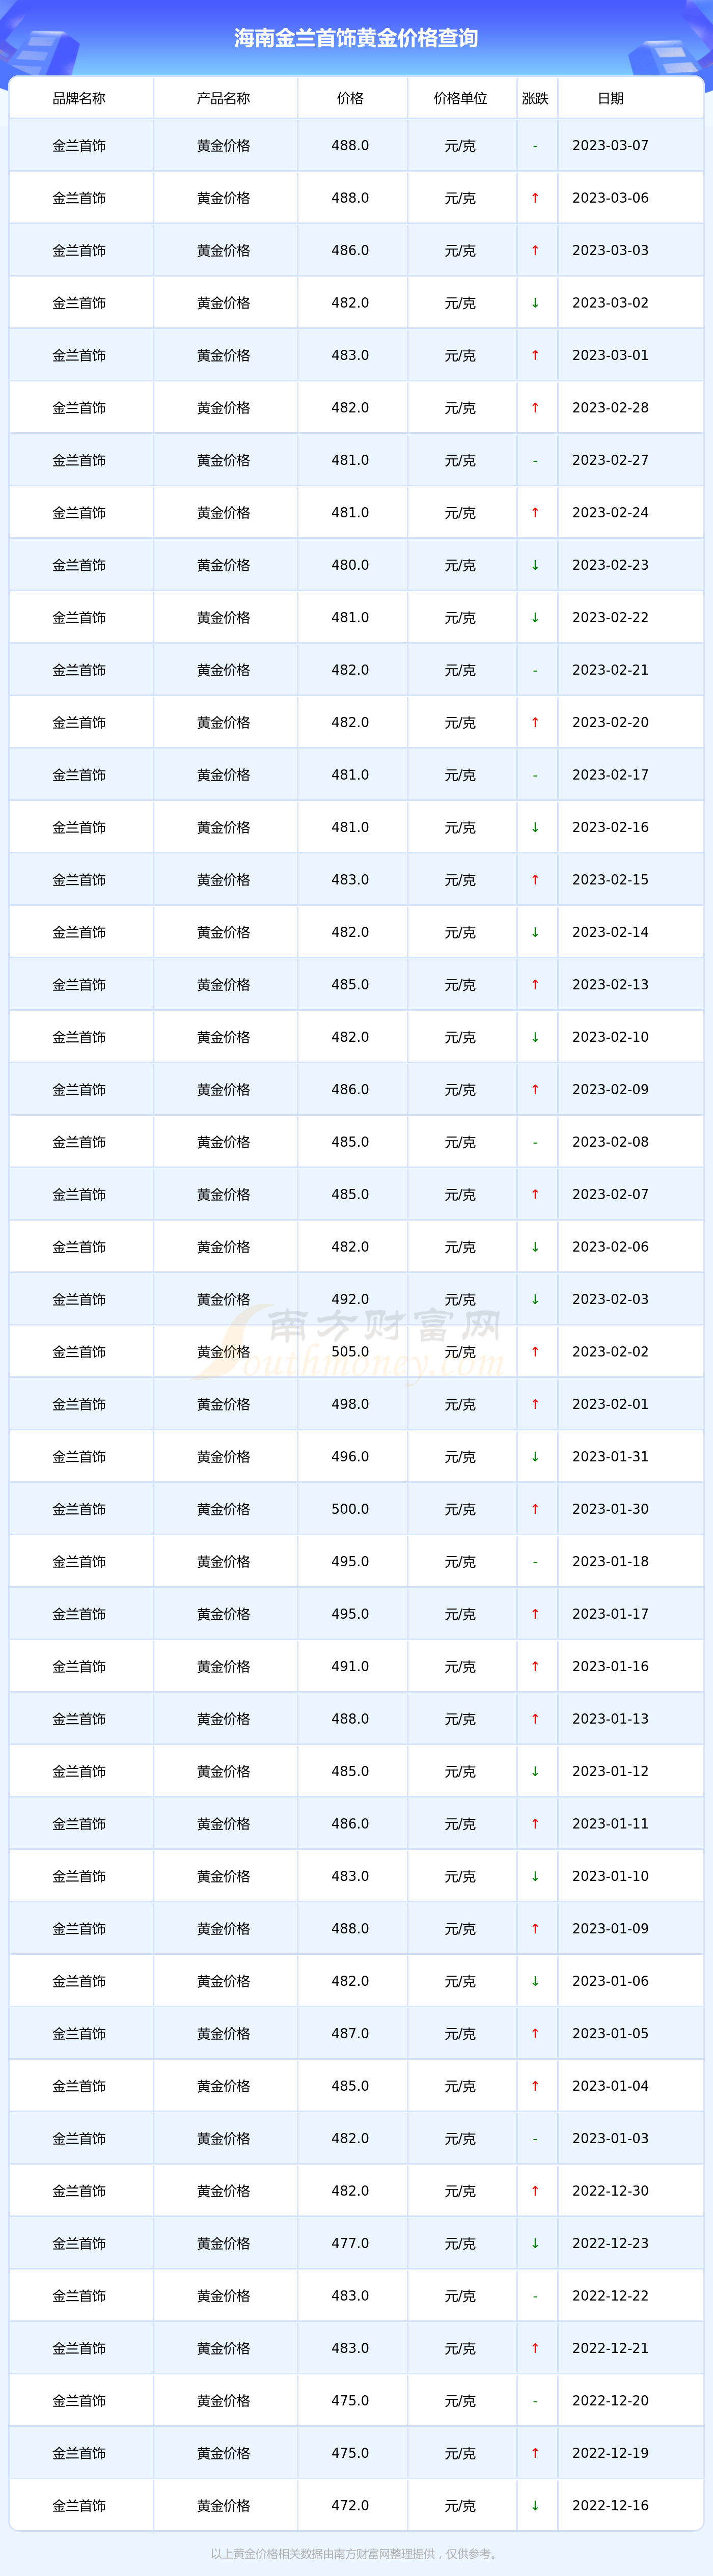Click the up arrow for 2023-02-01

pos(535,1405)
